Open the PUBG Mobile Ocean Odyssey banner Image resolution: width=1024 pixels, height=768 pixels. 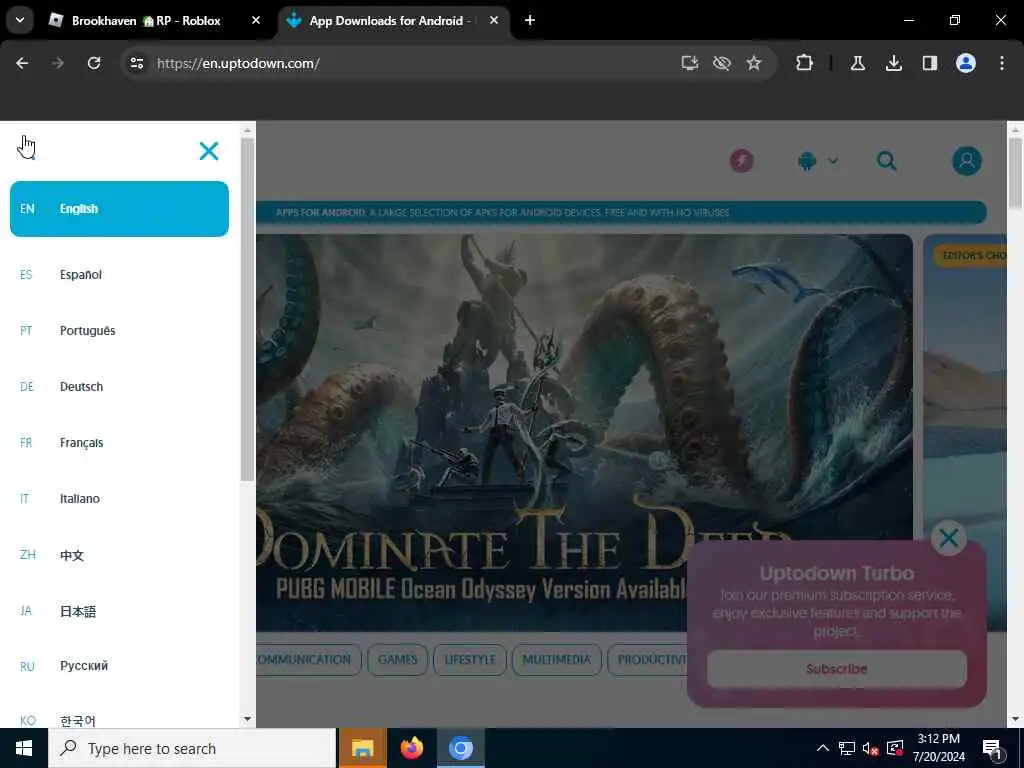(x=584, y=432)
